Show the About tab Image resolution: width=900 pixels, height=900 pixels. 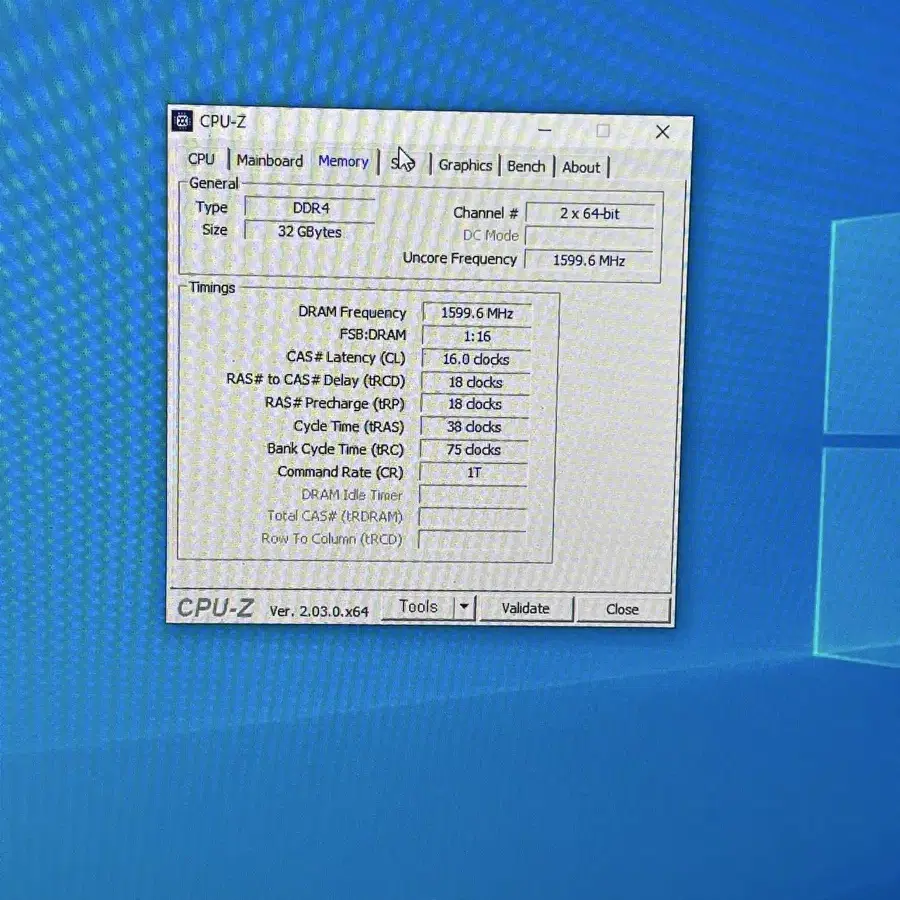581,168
